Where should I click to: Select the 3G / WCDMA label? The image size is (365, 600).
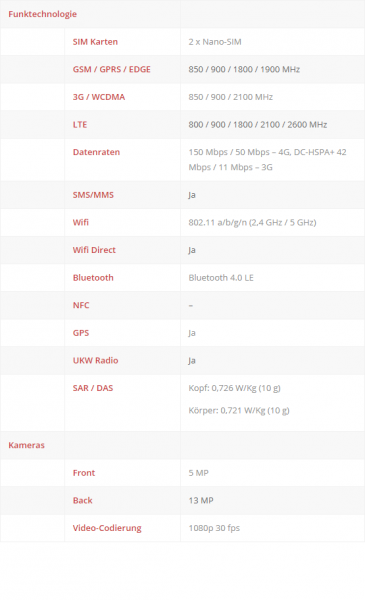pos(99,97)
